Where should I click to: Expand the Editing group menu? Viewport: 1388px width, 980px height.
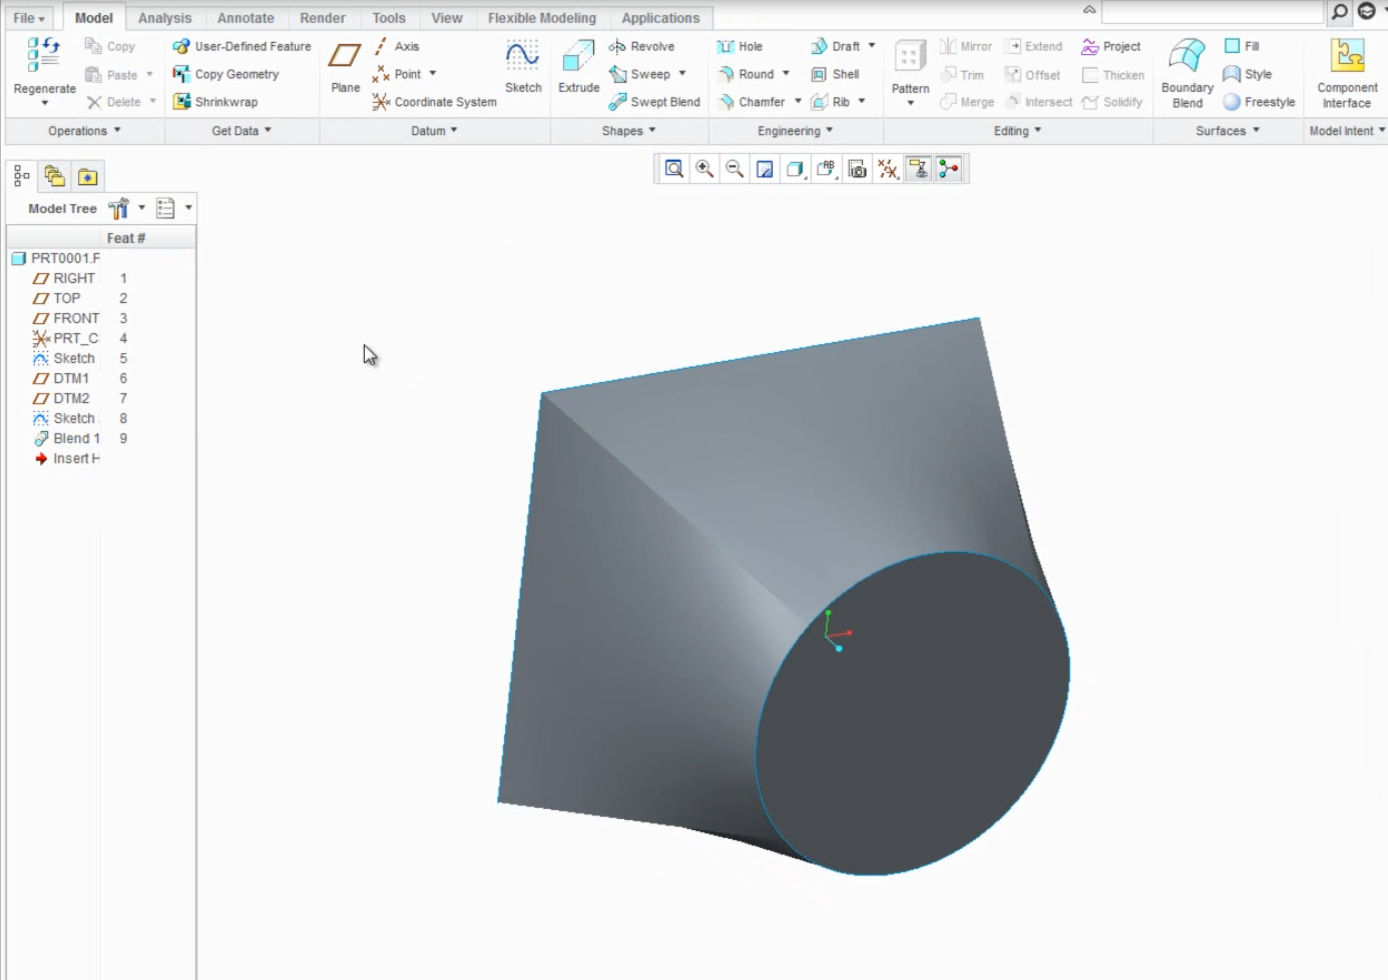(1017, 131)
